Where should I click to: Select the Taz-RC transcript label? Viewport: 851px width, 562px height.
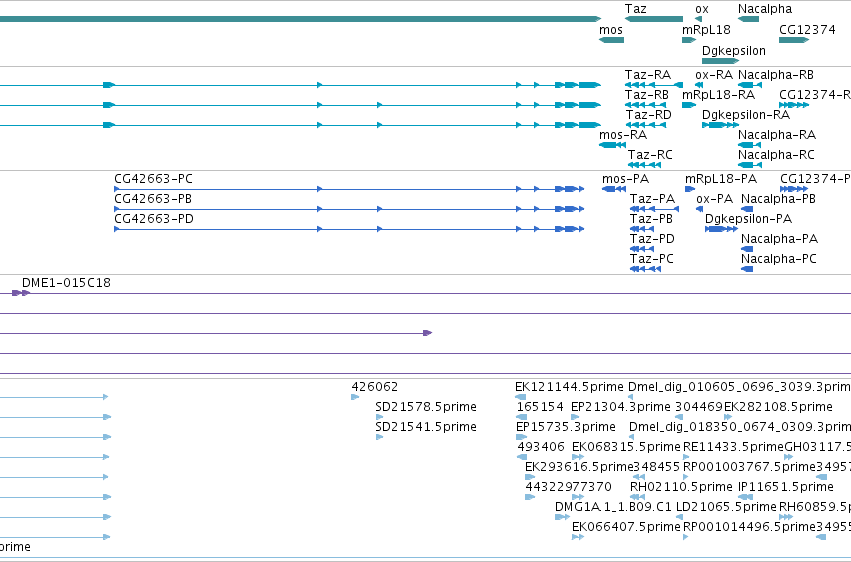tap(650, 155)
